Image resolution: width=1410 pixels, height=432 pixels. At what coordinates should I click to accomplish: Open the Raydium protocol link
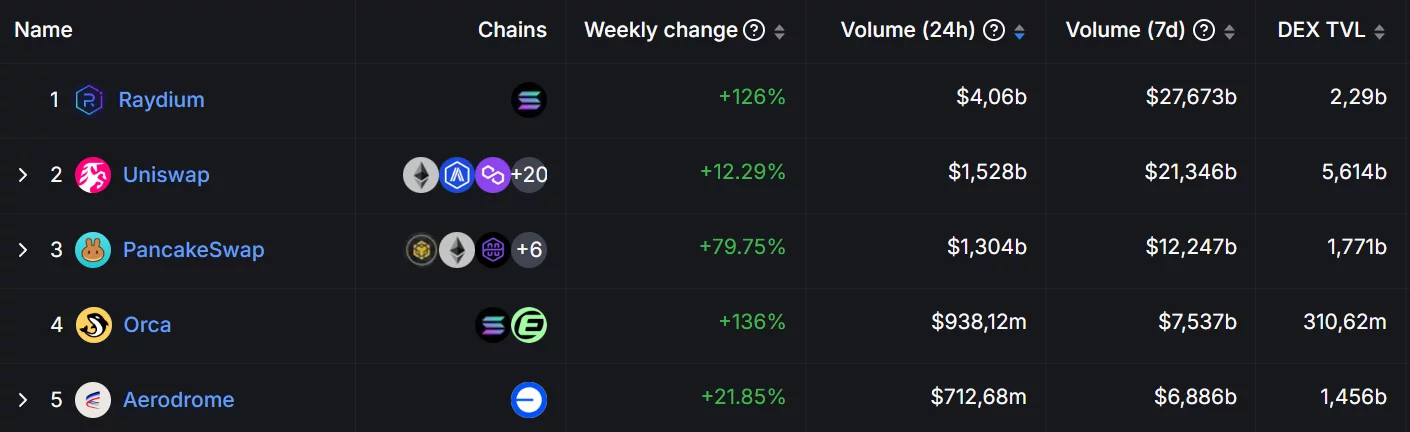[x=161, y=100]
